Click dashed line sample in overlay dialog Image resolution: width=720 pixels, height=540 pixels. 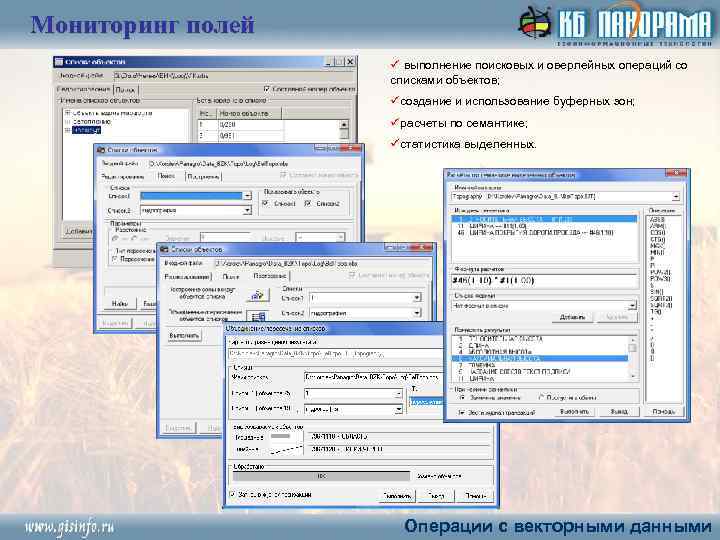[x=286, y=450]
